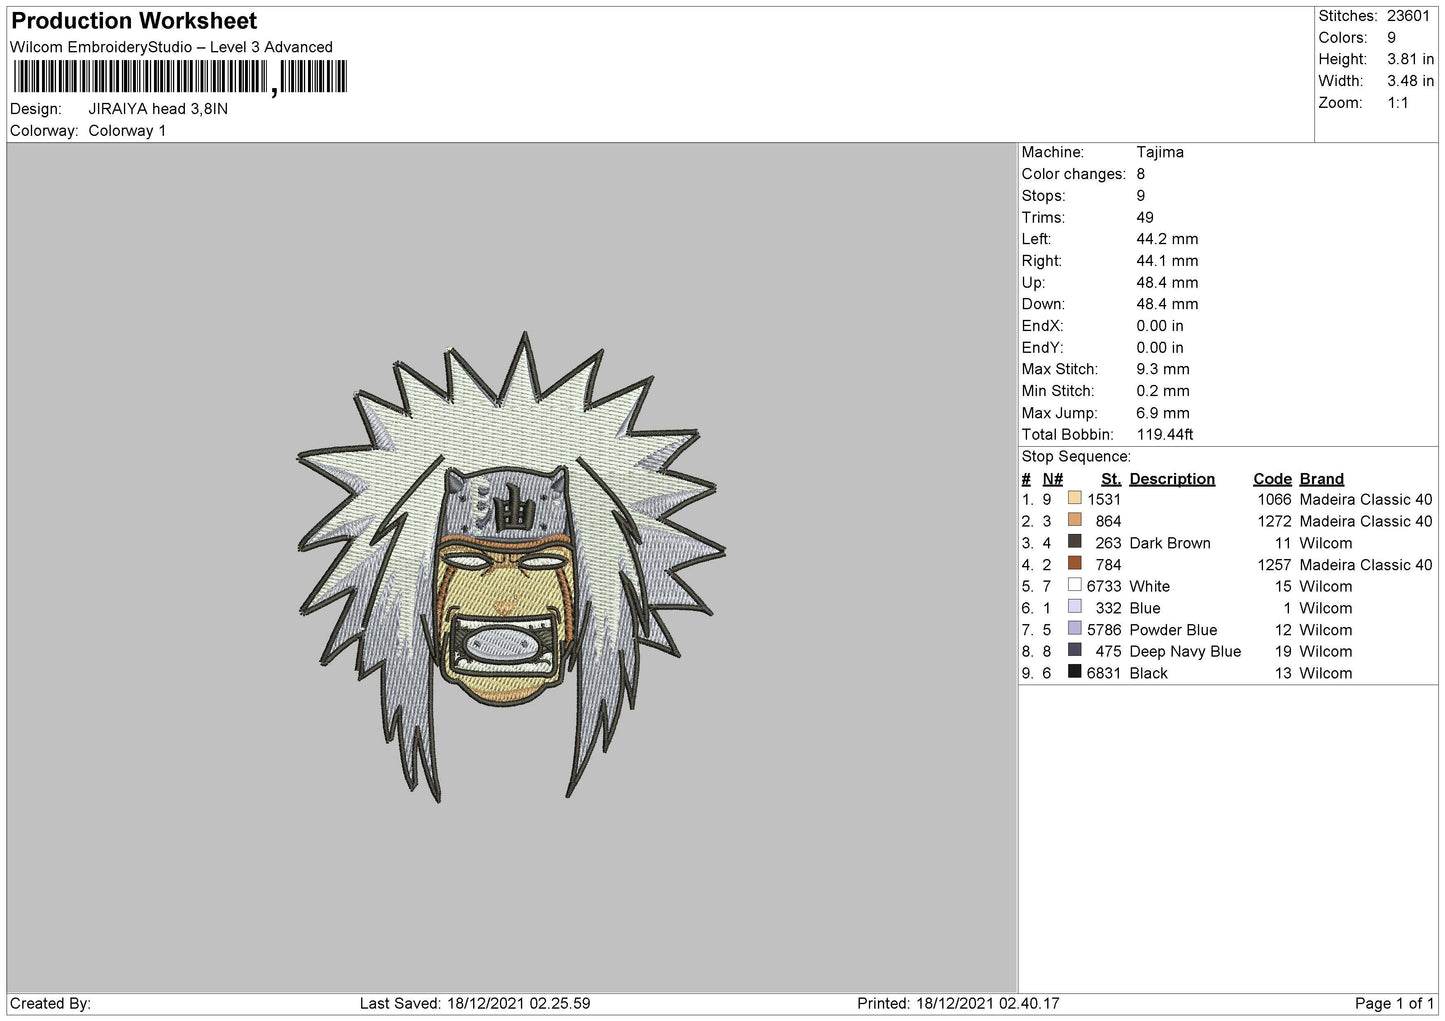Viewport: 1445px width, 1021px height.
Task: Click the 'Page 1 of 1' footer text
Action: (x=1395, y=1003)
